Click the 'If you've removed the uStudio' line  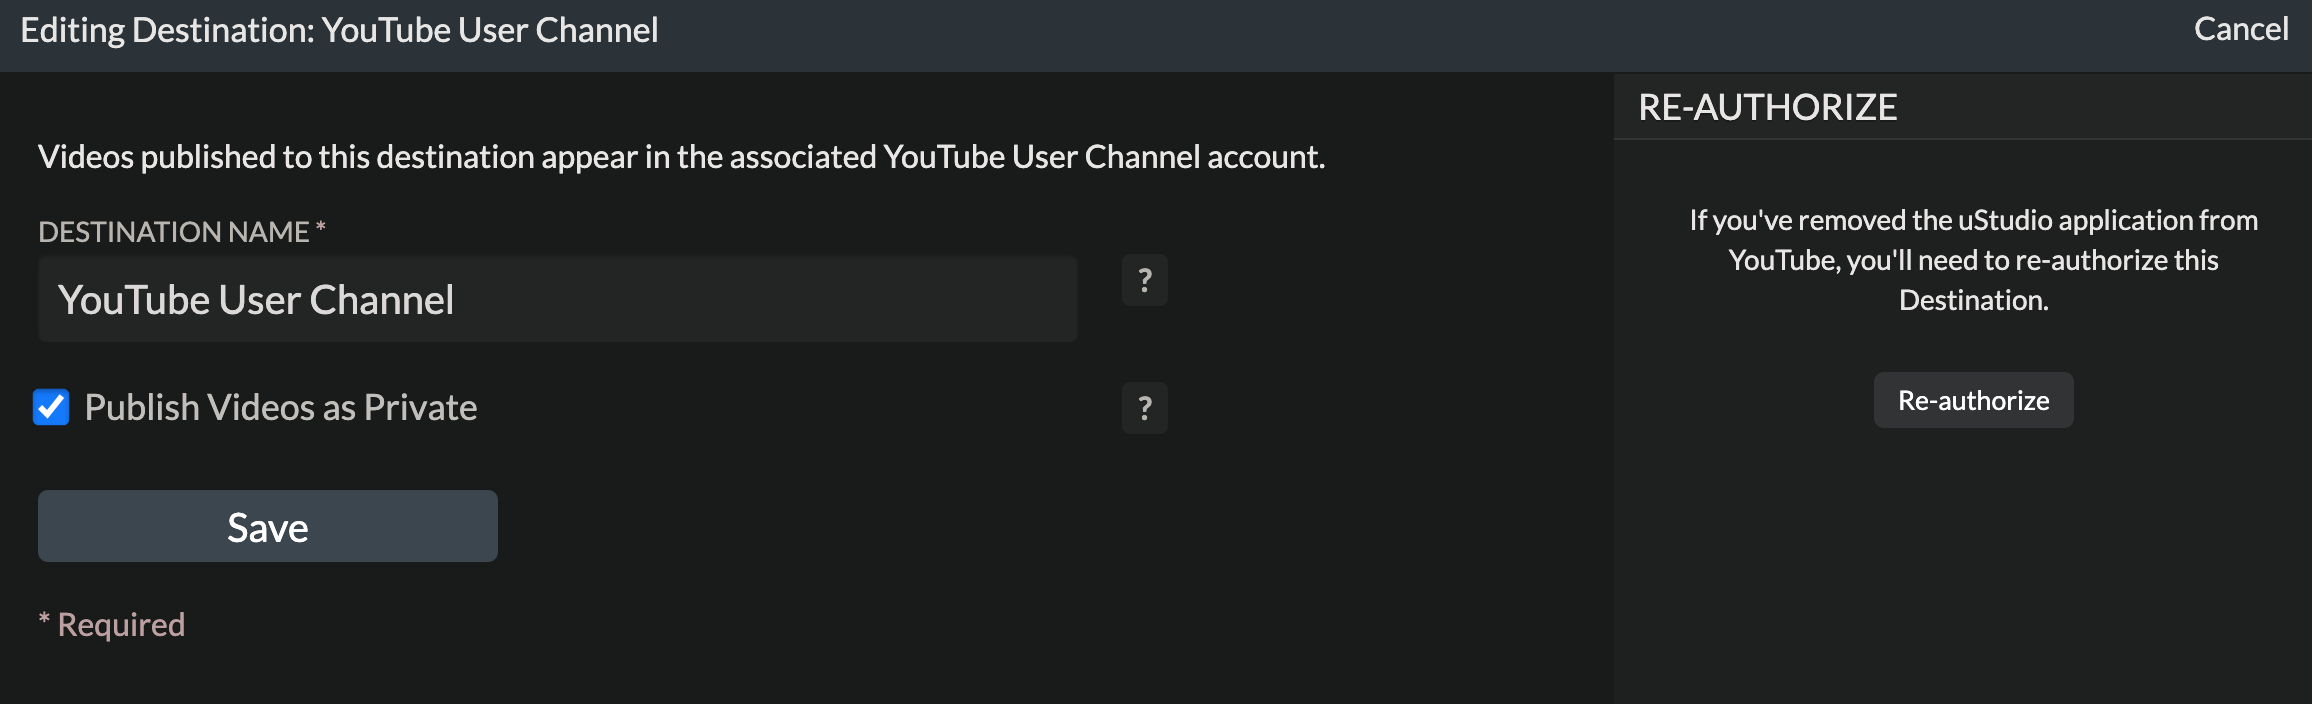coord(1973,220)
